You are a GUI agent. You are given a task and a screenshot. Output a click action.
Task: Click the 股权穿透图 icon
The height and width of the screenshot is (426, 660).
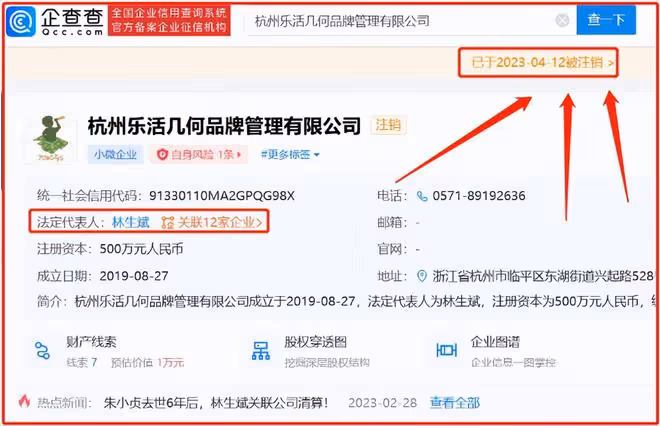261,351
